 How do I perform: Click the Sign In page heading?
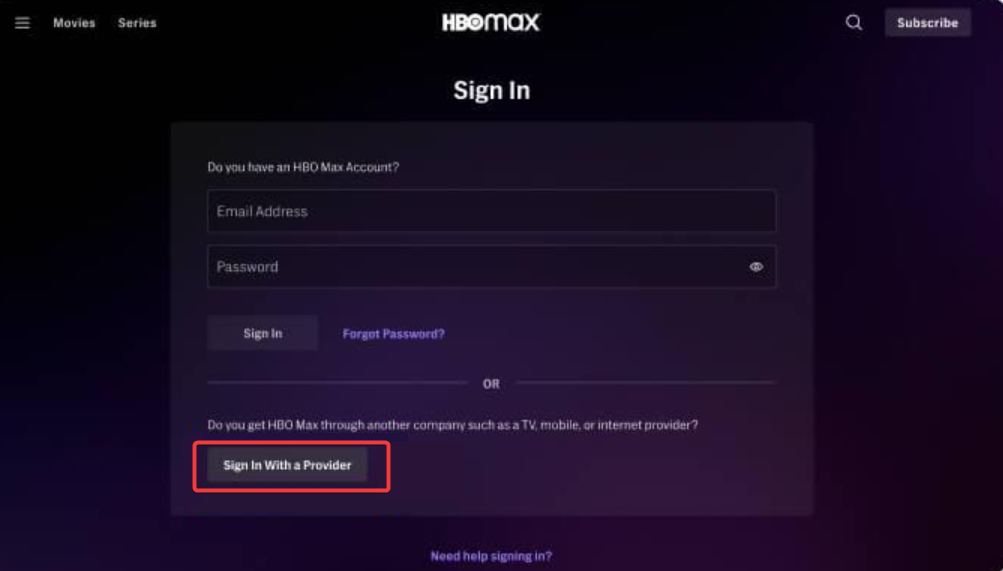(x=491, y=90)
